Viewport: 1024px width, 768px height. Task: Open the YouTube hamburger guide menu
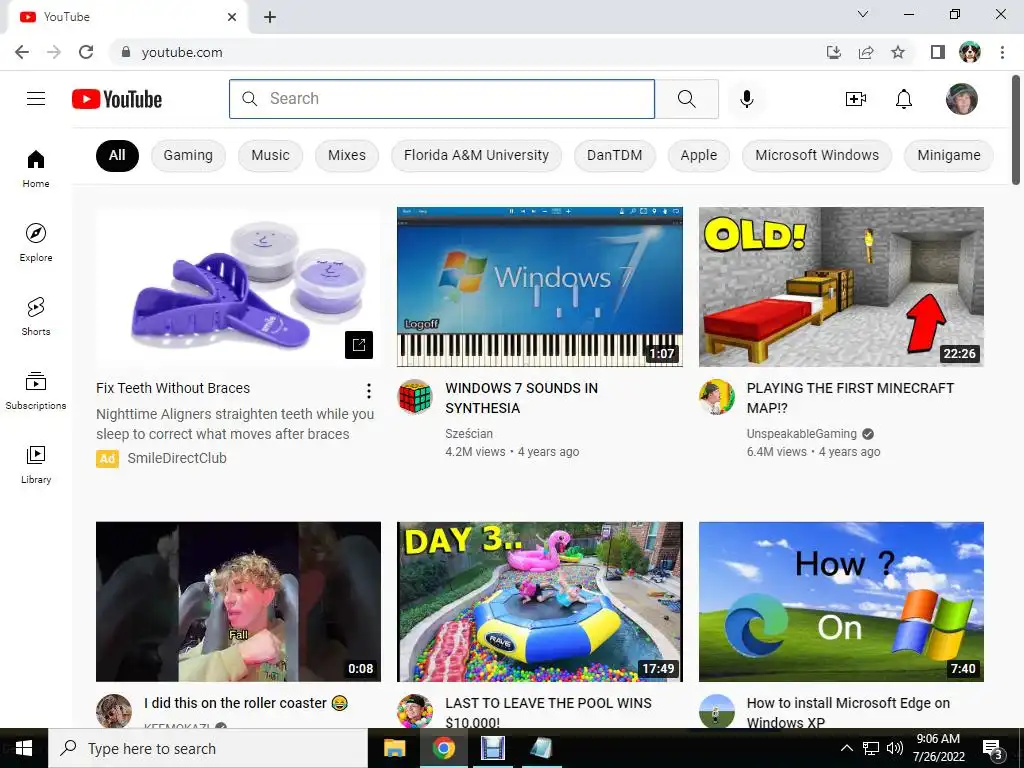pyautogui.click(x=36, y=99)
